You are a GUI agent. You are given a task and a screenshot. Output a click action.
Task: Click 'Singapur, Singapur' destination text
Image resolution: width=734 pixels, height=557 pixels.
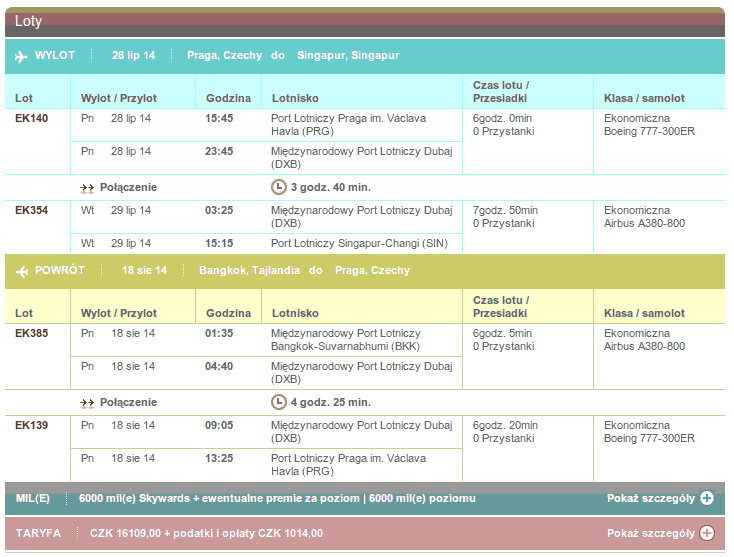(x=348, y=55)
